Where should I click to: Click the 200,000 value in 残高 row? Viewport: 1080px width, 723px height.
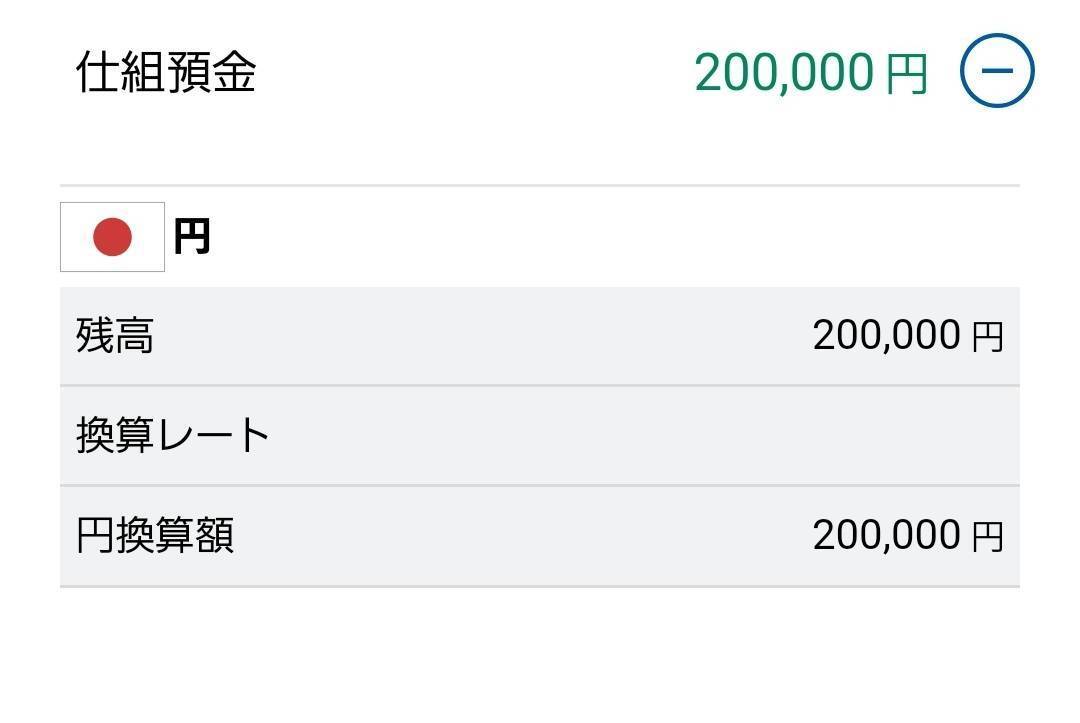886,335
